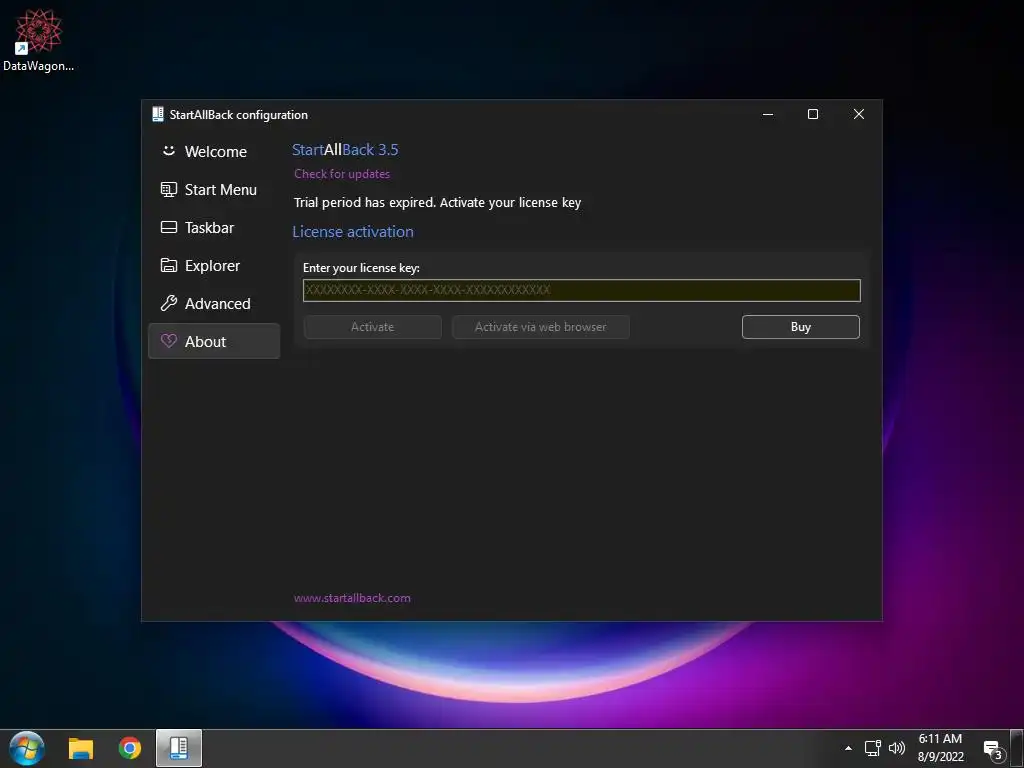Screen dimensions: 1024x768
Task: Open the www.startallback.com link
Action: [x=352, y=598]
